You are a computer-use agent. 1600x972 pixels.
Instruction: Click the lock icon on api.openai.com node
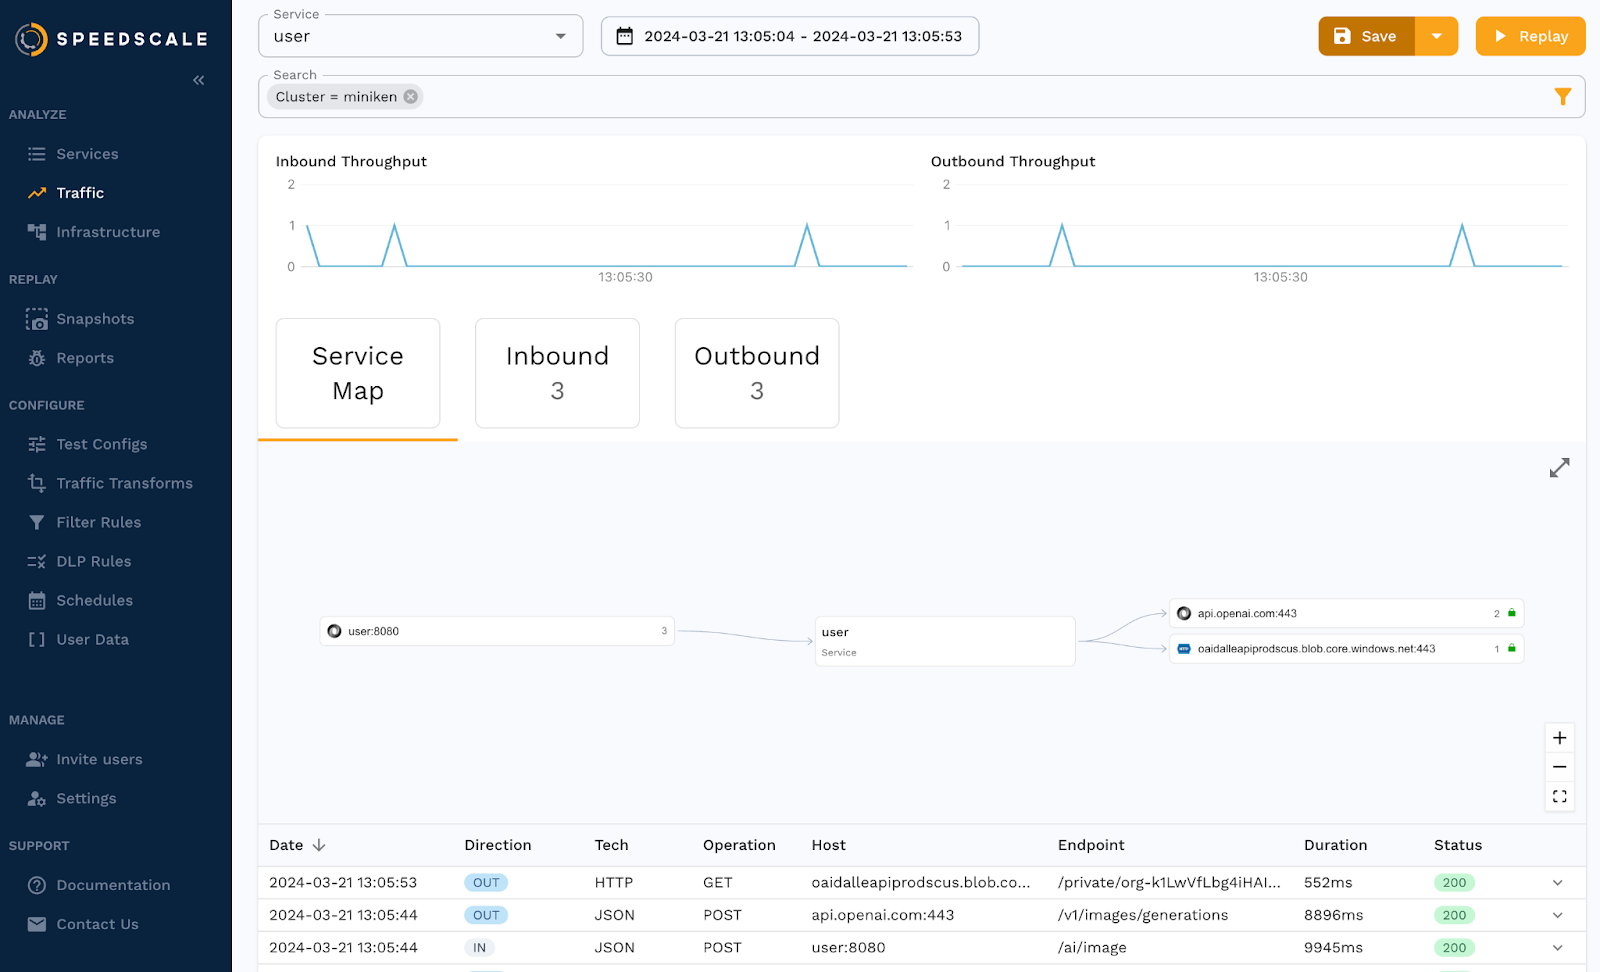click(x=1512, y=613)
